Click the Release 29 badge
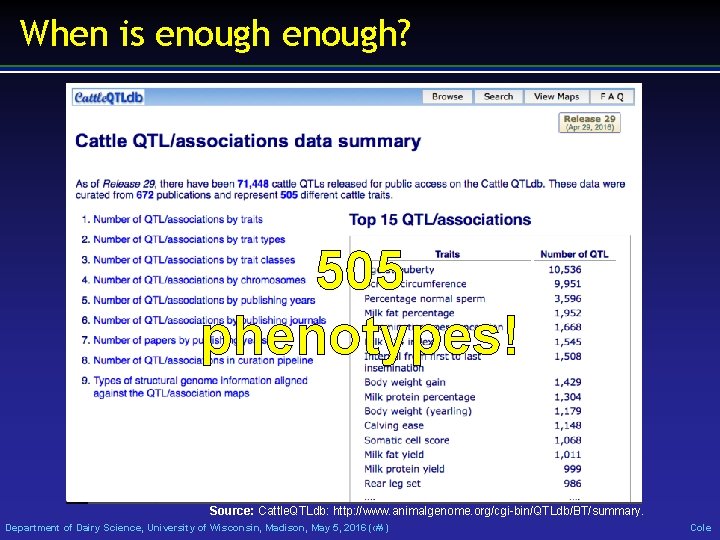The image size is (720, 540). pos(590,123)
